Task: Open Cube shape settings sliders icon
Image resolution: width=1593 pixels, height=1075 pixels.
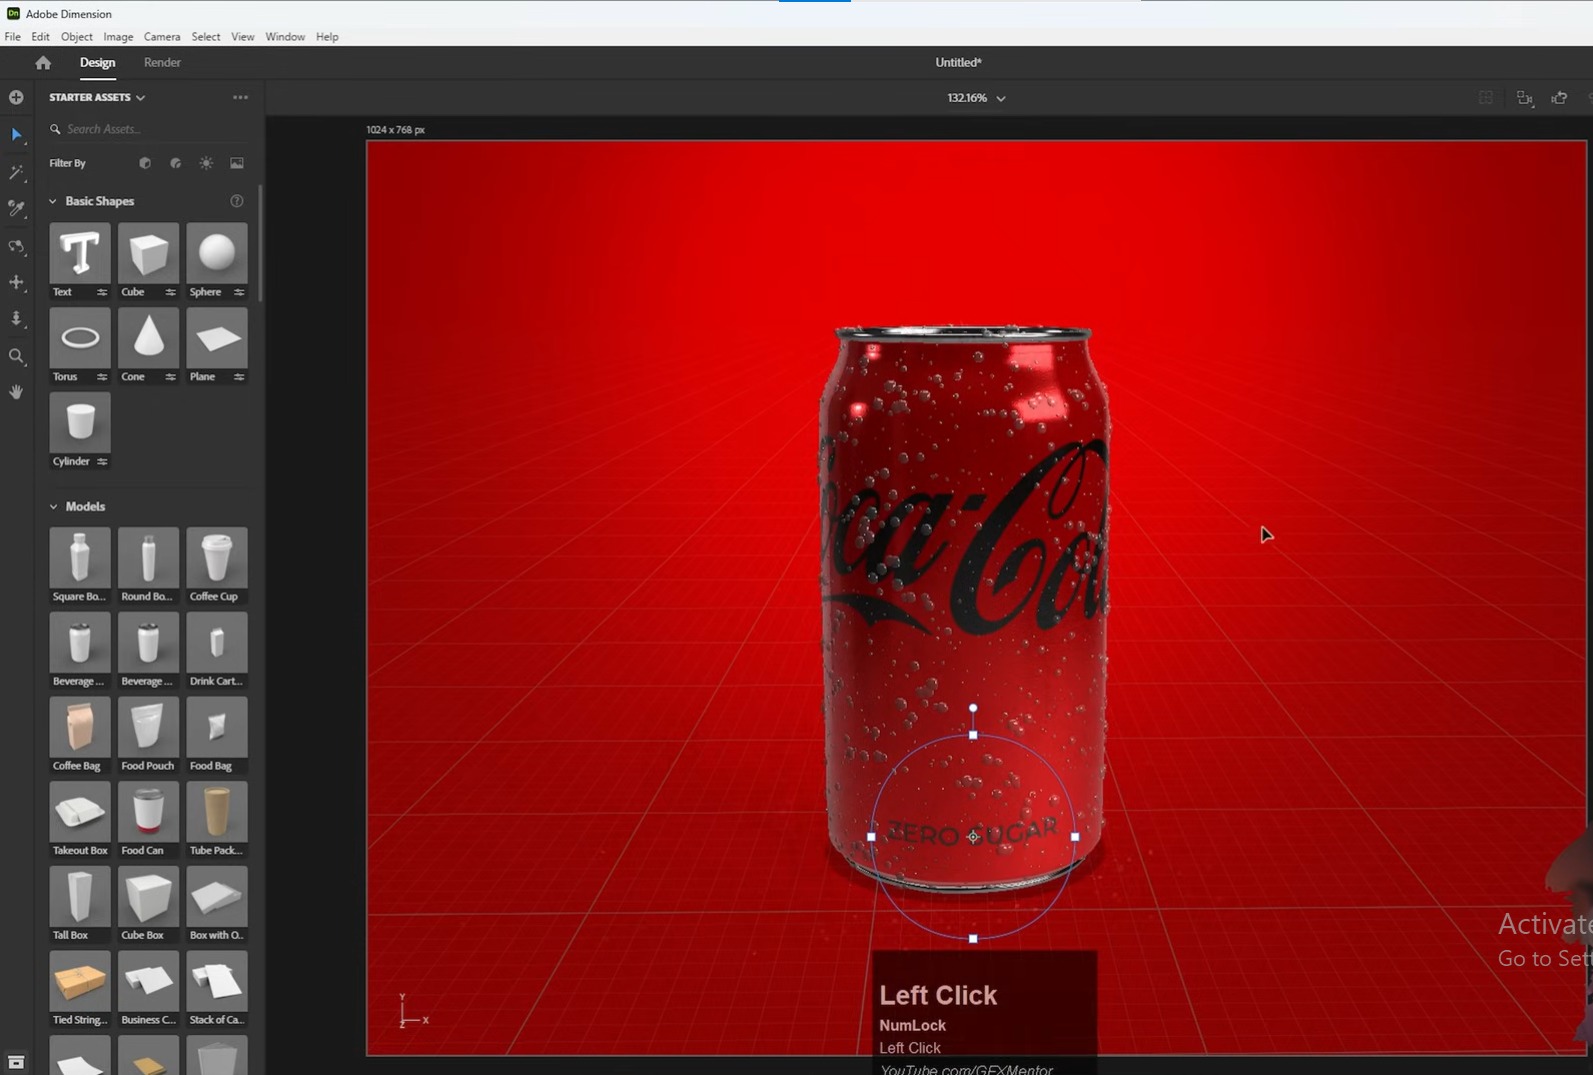Action: (170, 292)
